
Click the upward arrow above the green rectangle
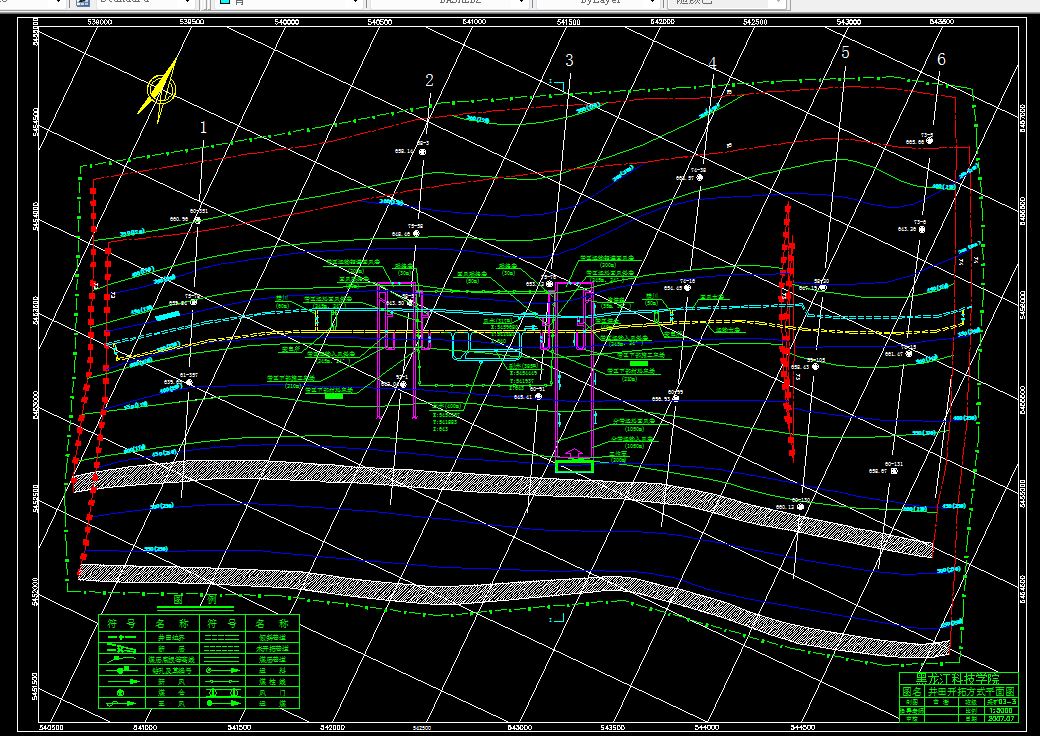(x=575, y=454)
